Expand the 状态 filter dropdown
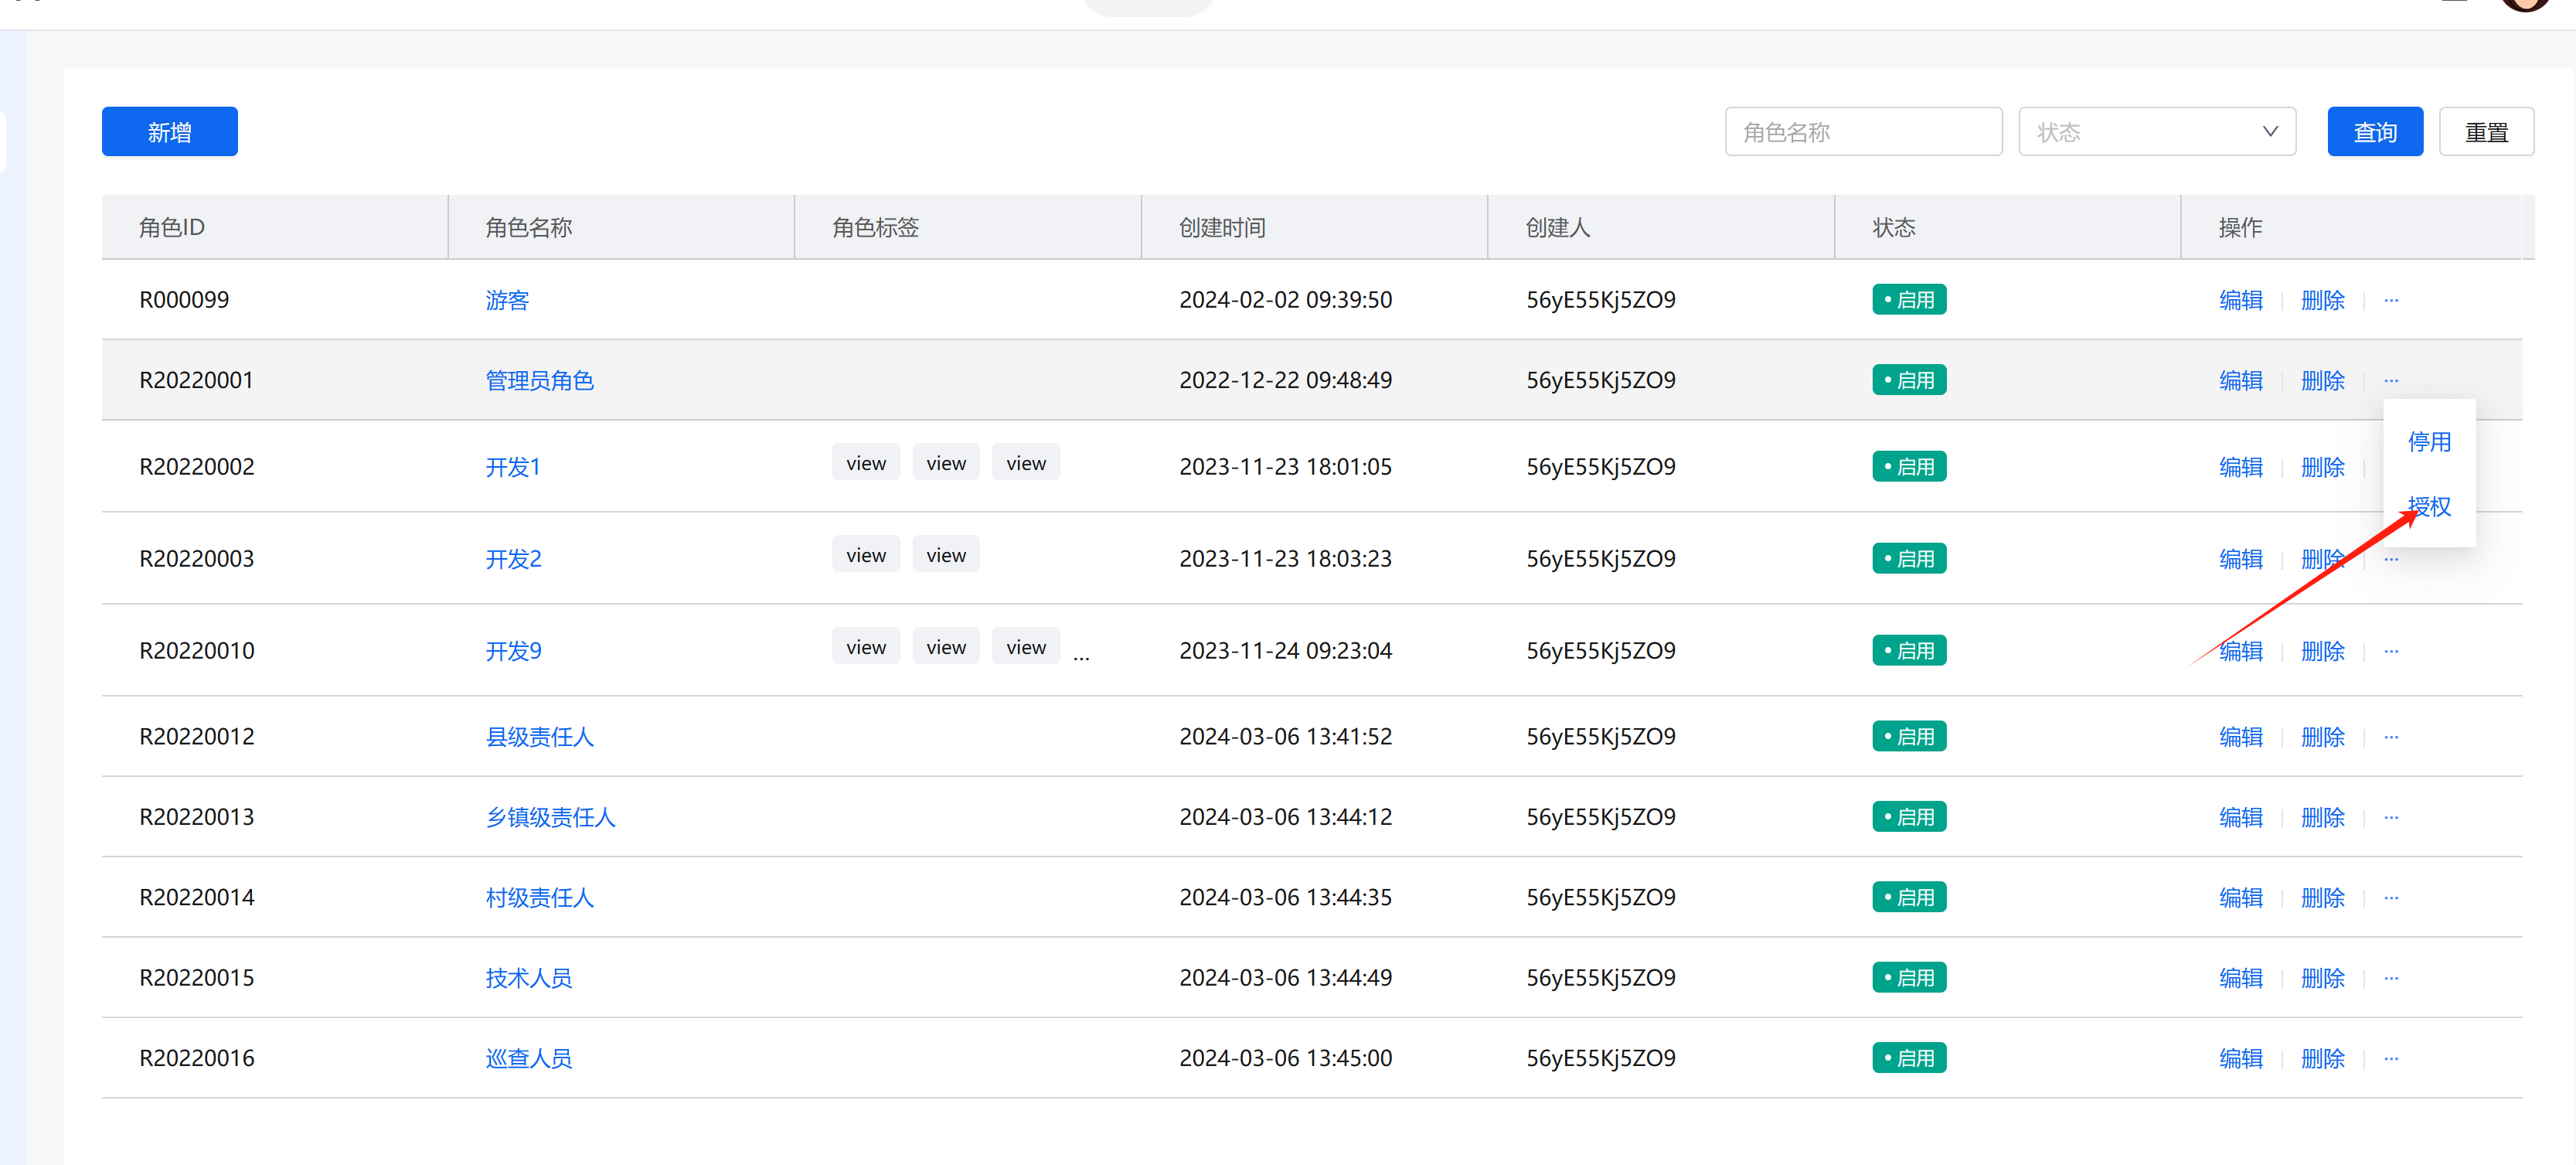Viewport: 2576px width, 1165px height. click(2156, 132)
